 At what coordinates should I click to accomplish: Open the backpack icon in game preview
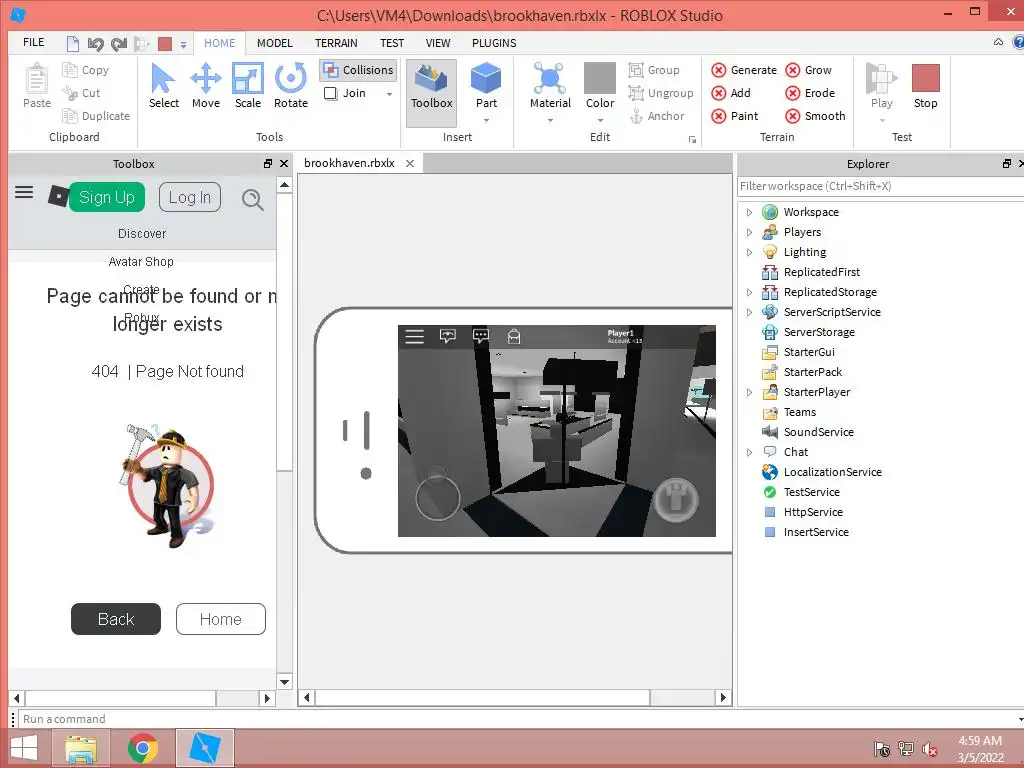pos(514,336)
